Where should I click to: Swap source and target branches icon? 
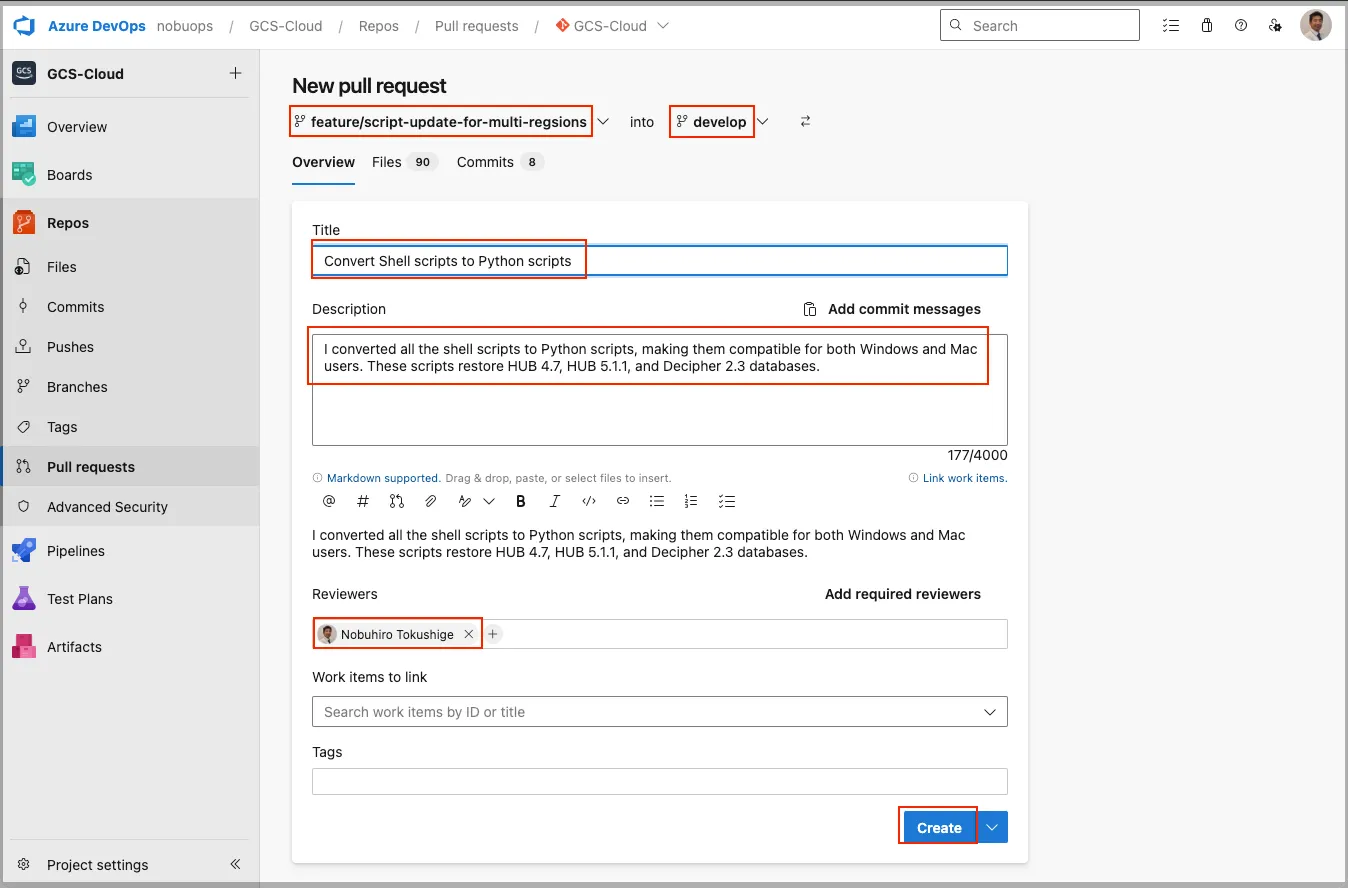coord(805,121)
